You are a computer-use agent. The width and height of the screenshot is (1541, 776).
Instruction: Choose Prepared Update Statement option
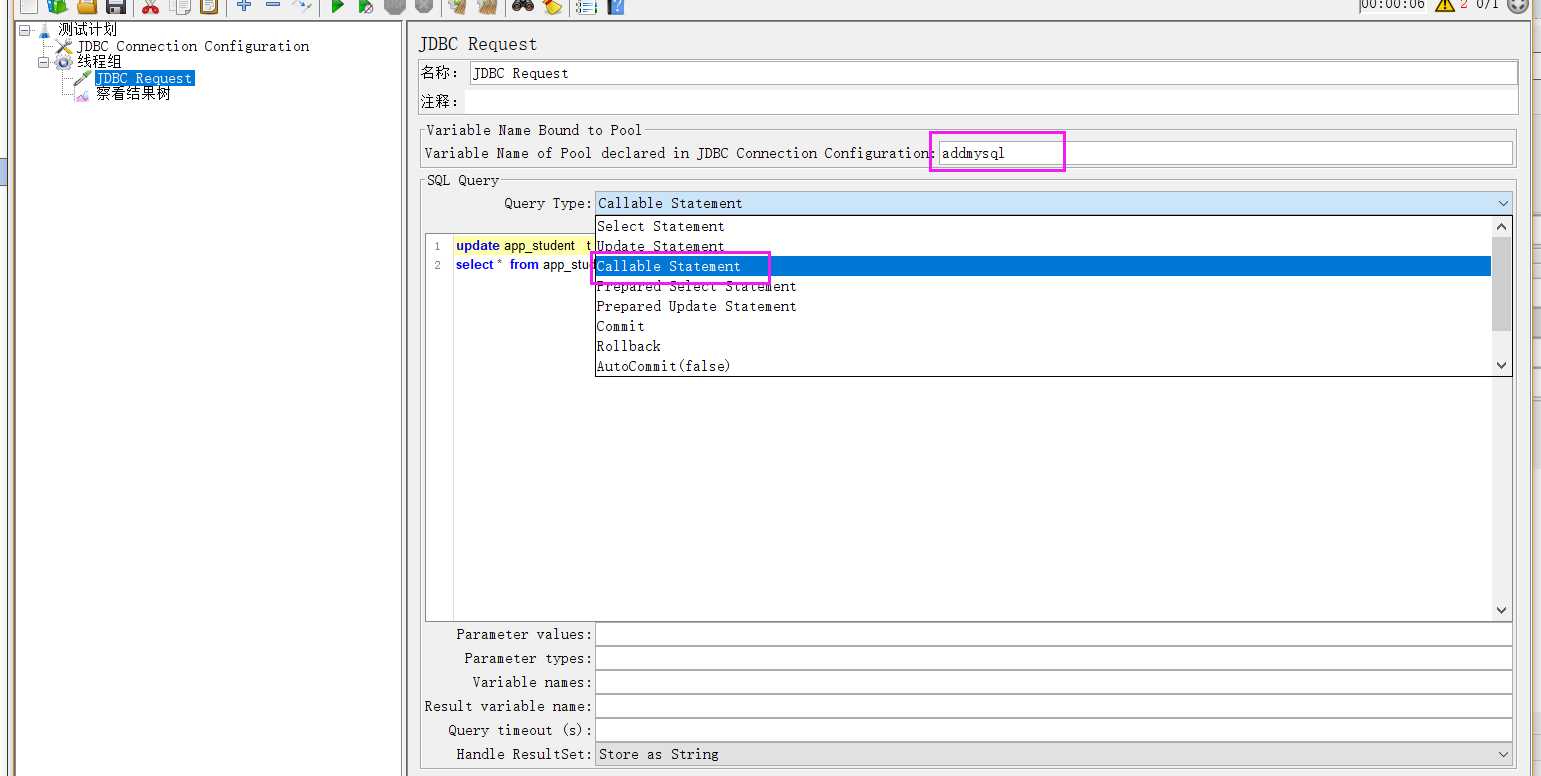pyautogui.click(x=1043, y=306)
